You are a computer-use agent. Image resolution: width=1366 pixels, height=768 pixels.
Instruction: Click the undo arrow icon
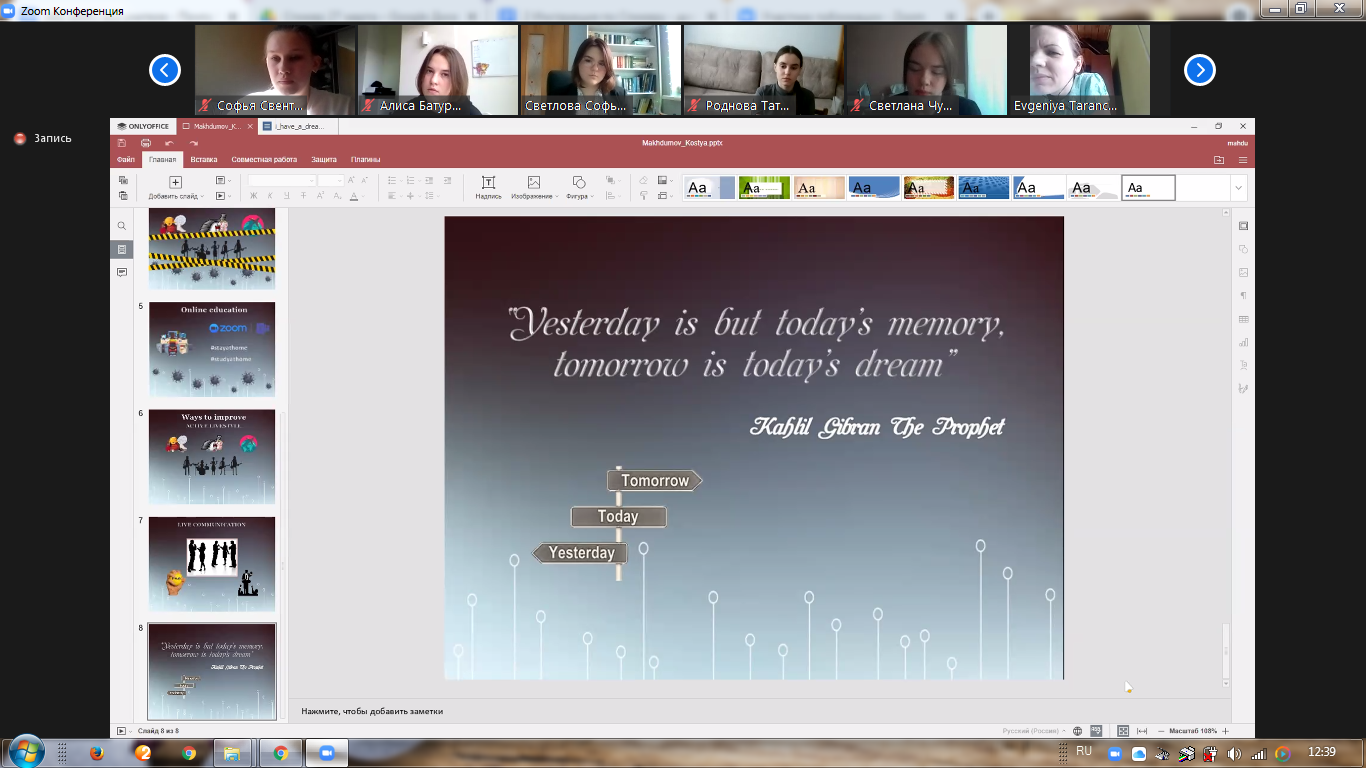point(170,143)
